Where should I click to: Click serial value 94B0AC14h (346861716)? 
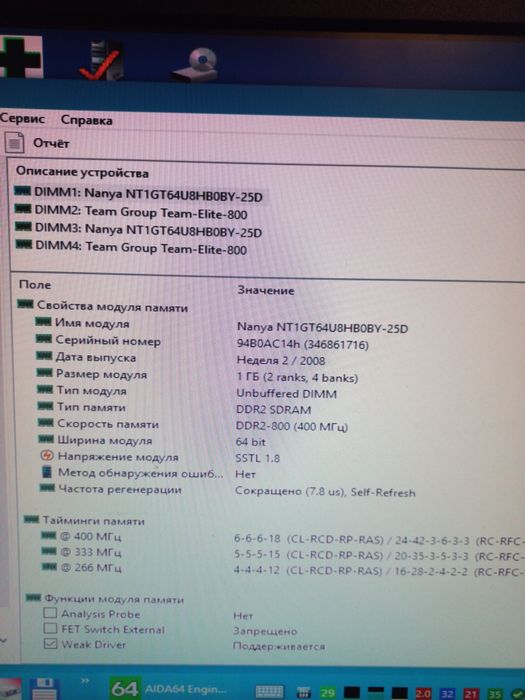pos(303,345)
